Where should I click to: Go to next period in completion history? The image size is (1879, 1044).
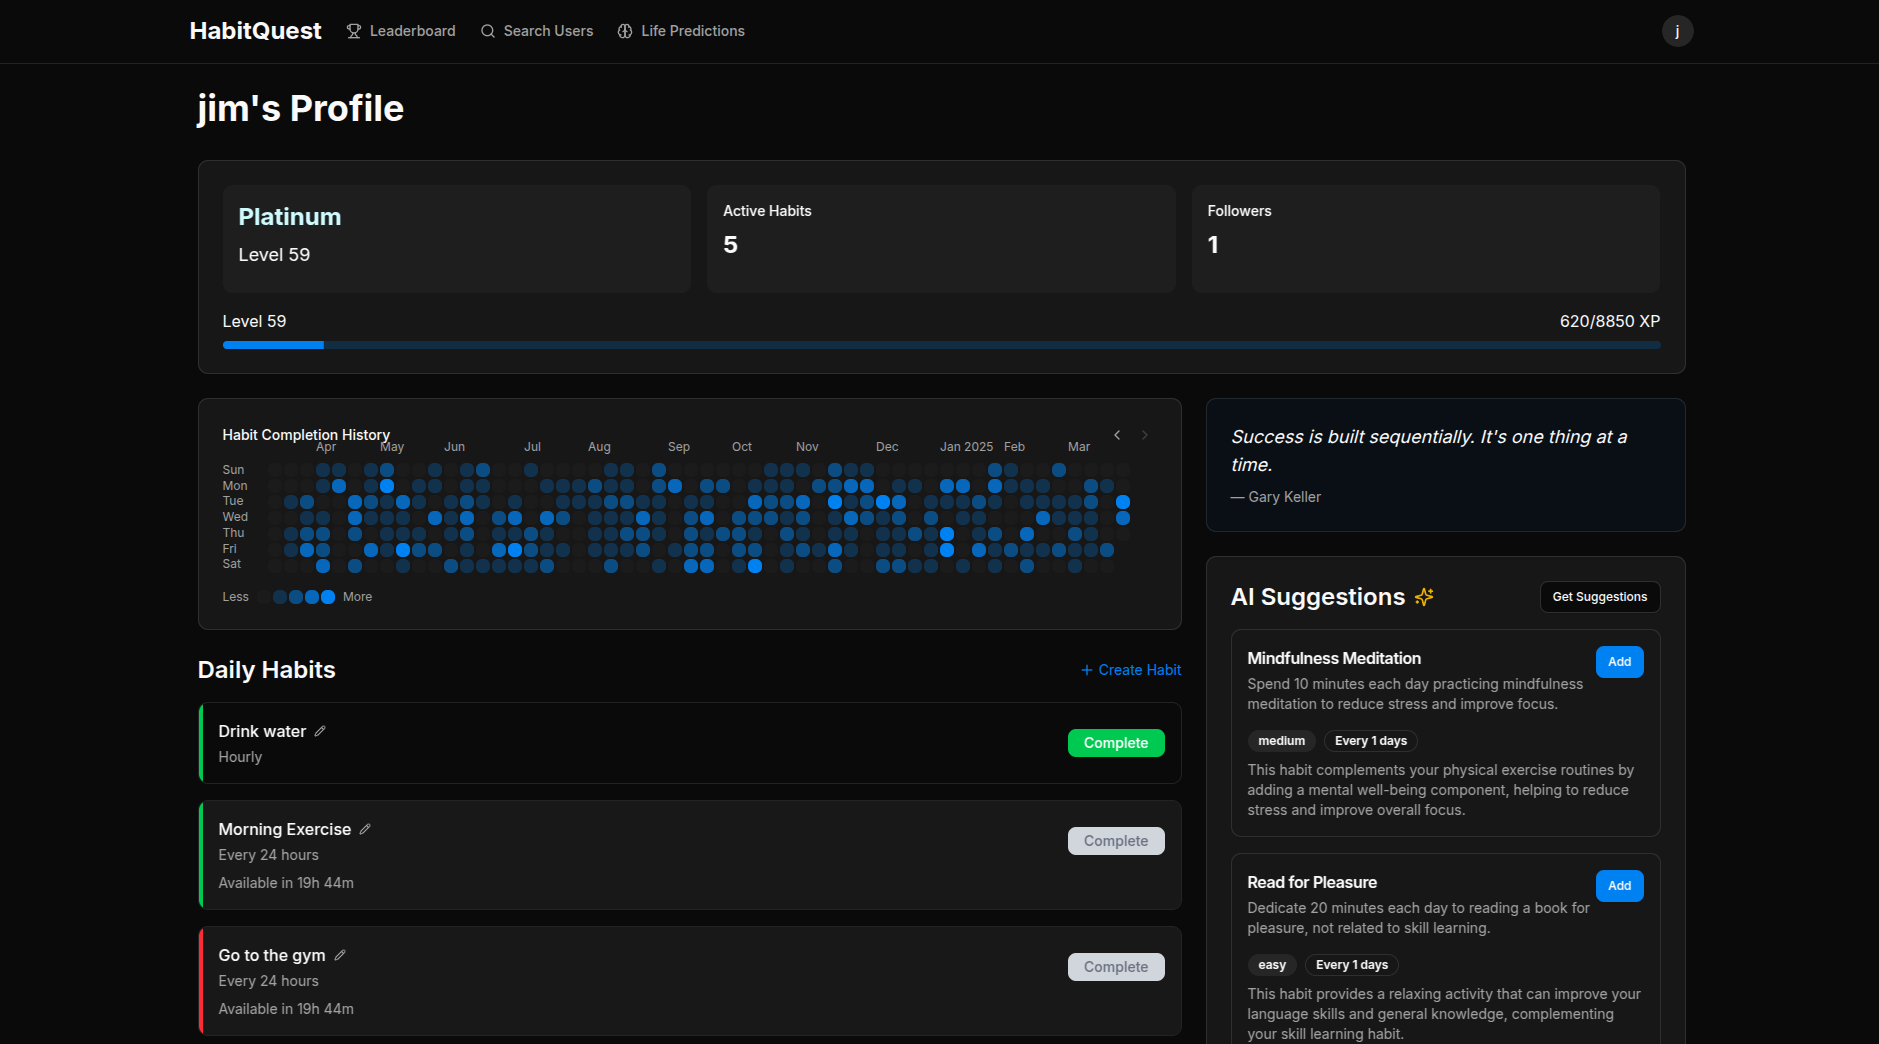pyautogui.click(x=1145, y=435)
